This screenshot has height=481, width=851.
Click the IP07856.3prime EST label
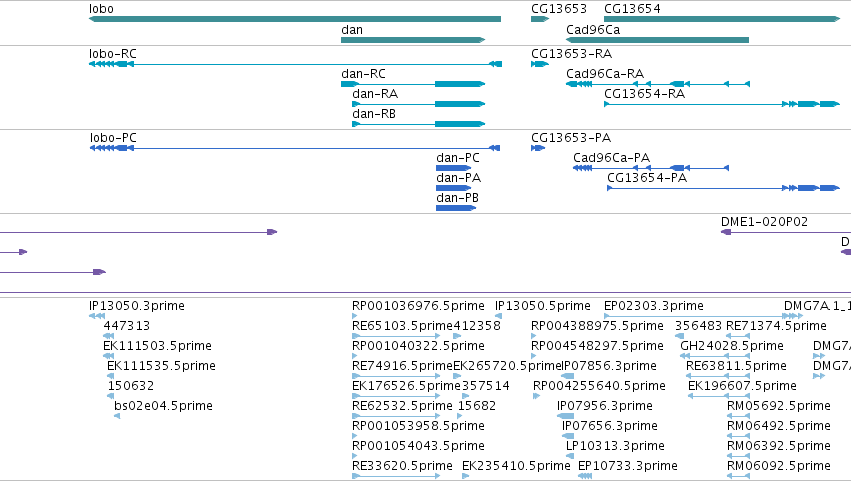(x=609, y=366)
